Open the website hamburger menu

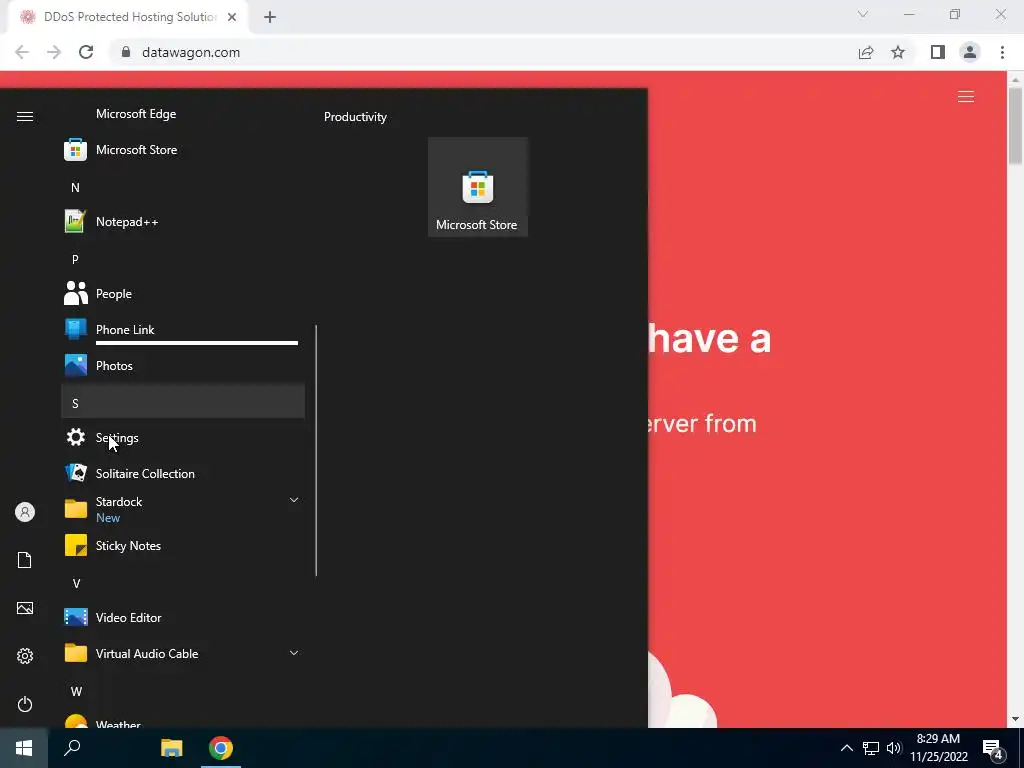coord(966,97)
